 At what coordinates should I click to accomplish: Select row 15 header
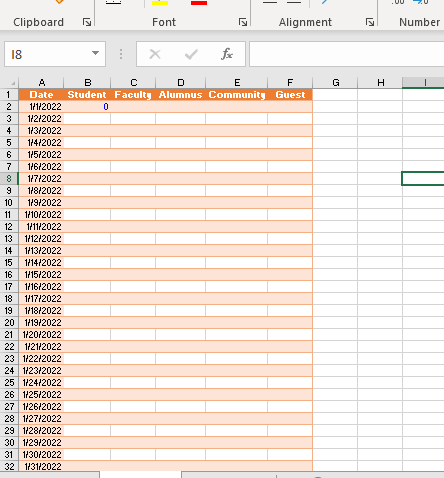[9, 263]
